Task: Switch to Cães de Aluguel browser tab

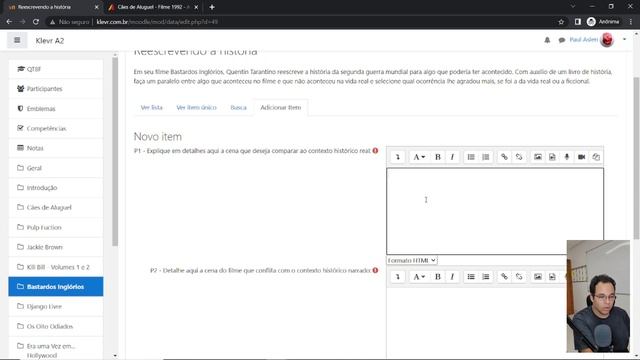Action: [153, 7]
